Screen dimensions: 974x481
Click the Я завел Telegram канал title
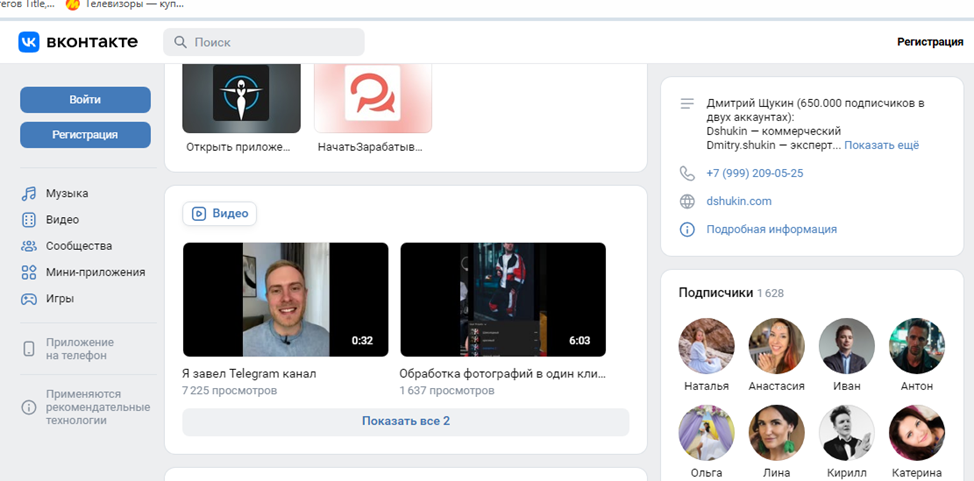[x=248, y=374]
